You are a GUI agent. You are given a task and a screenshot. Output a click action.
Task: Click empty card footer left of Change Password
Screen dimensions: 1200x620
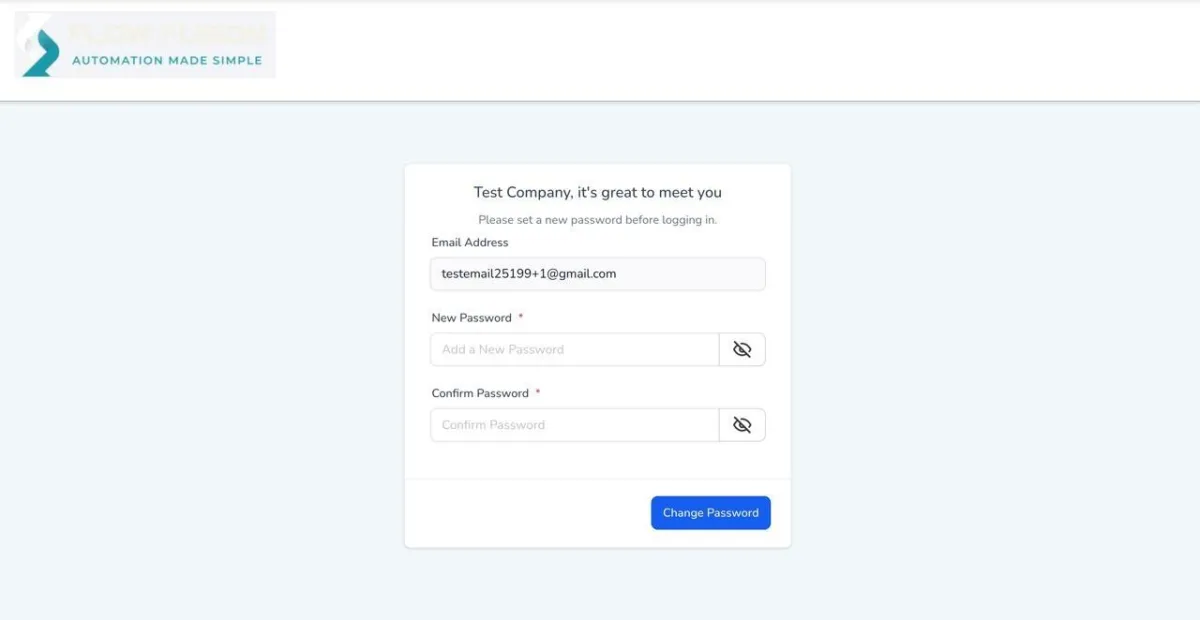(x=520, y=513)
